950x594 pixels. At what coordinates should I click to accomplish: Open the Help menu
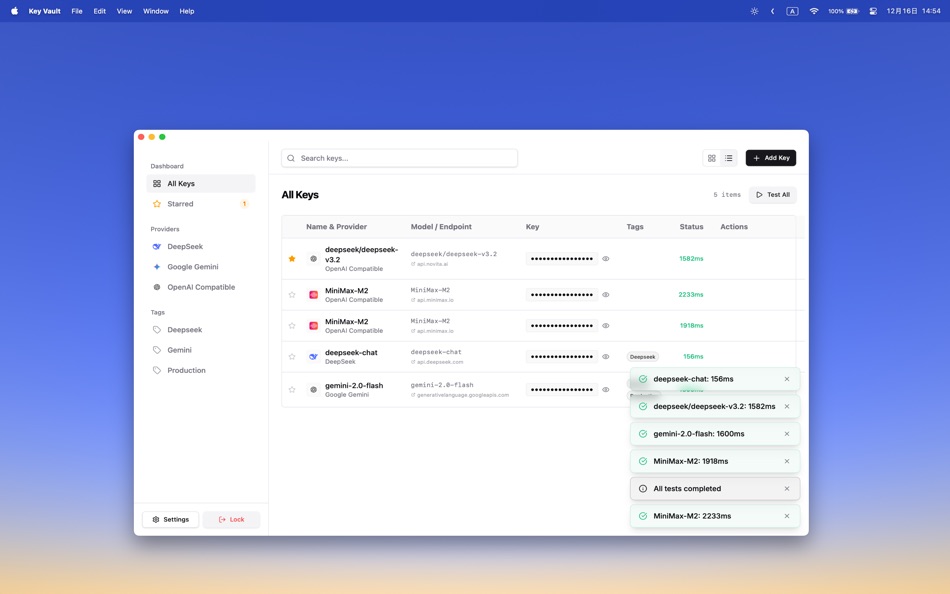pos(187,11)
